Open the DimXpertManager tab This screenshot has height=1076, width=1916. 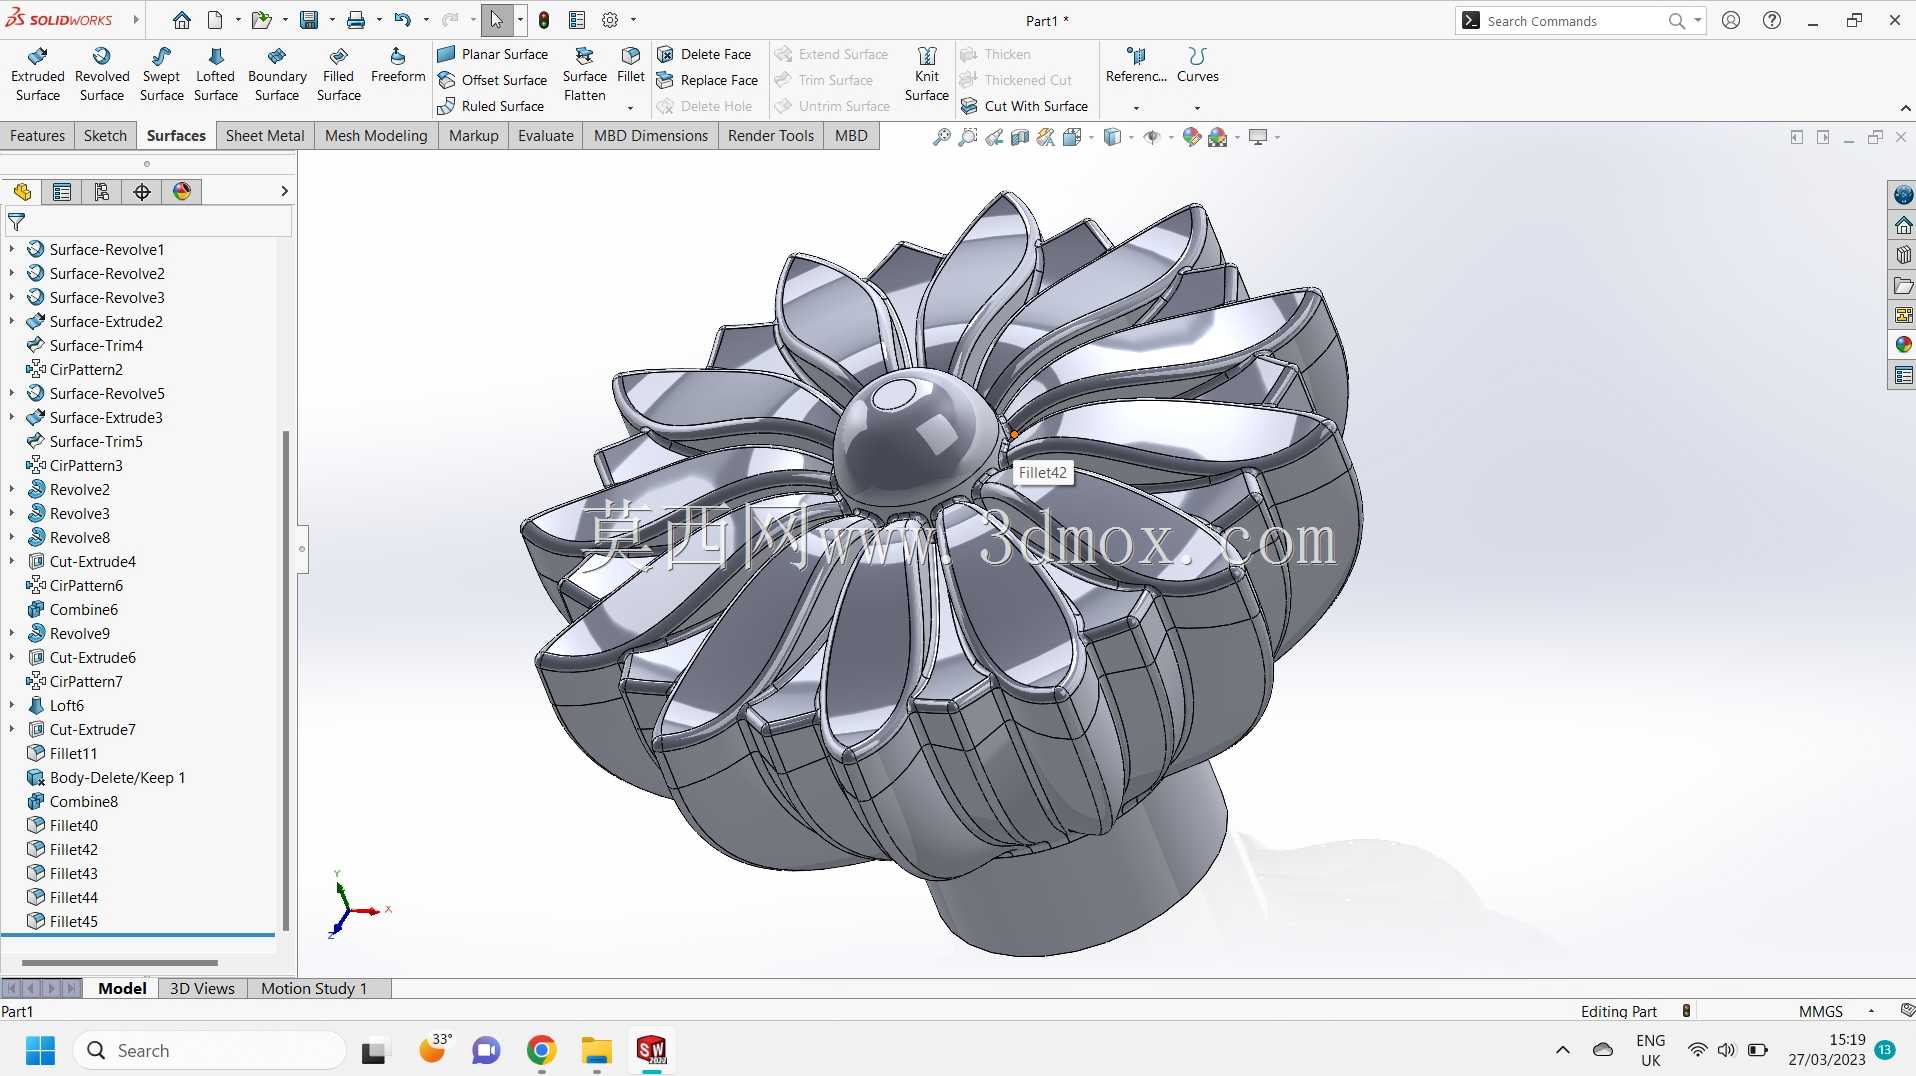pyautogui.click(x=142, y=192)
